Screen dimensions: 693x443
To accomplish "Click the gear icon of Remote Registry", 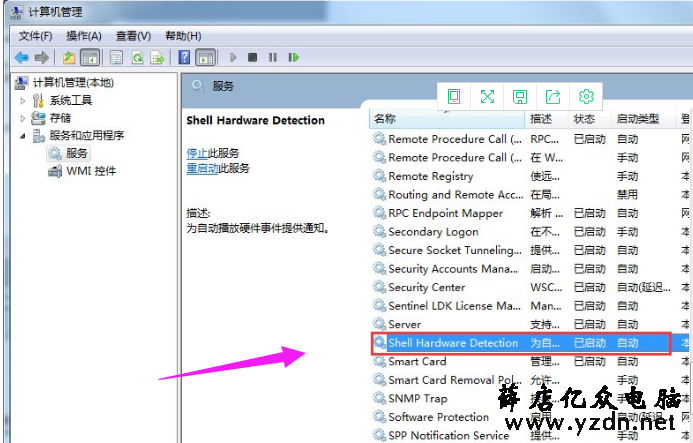I will (380, 176).
